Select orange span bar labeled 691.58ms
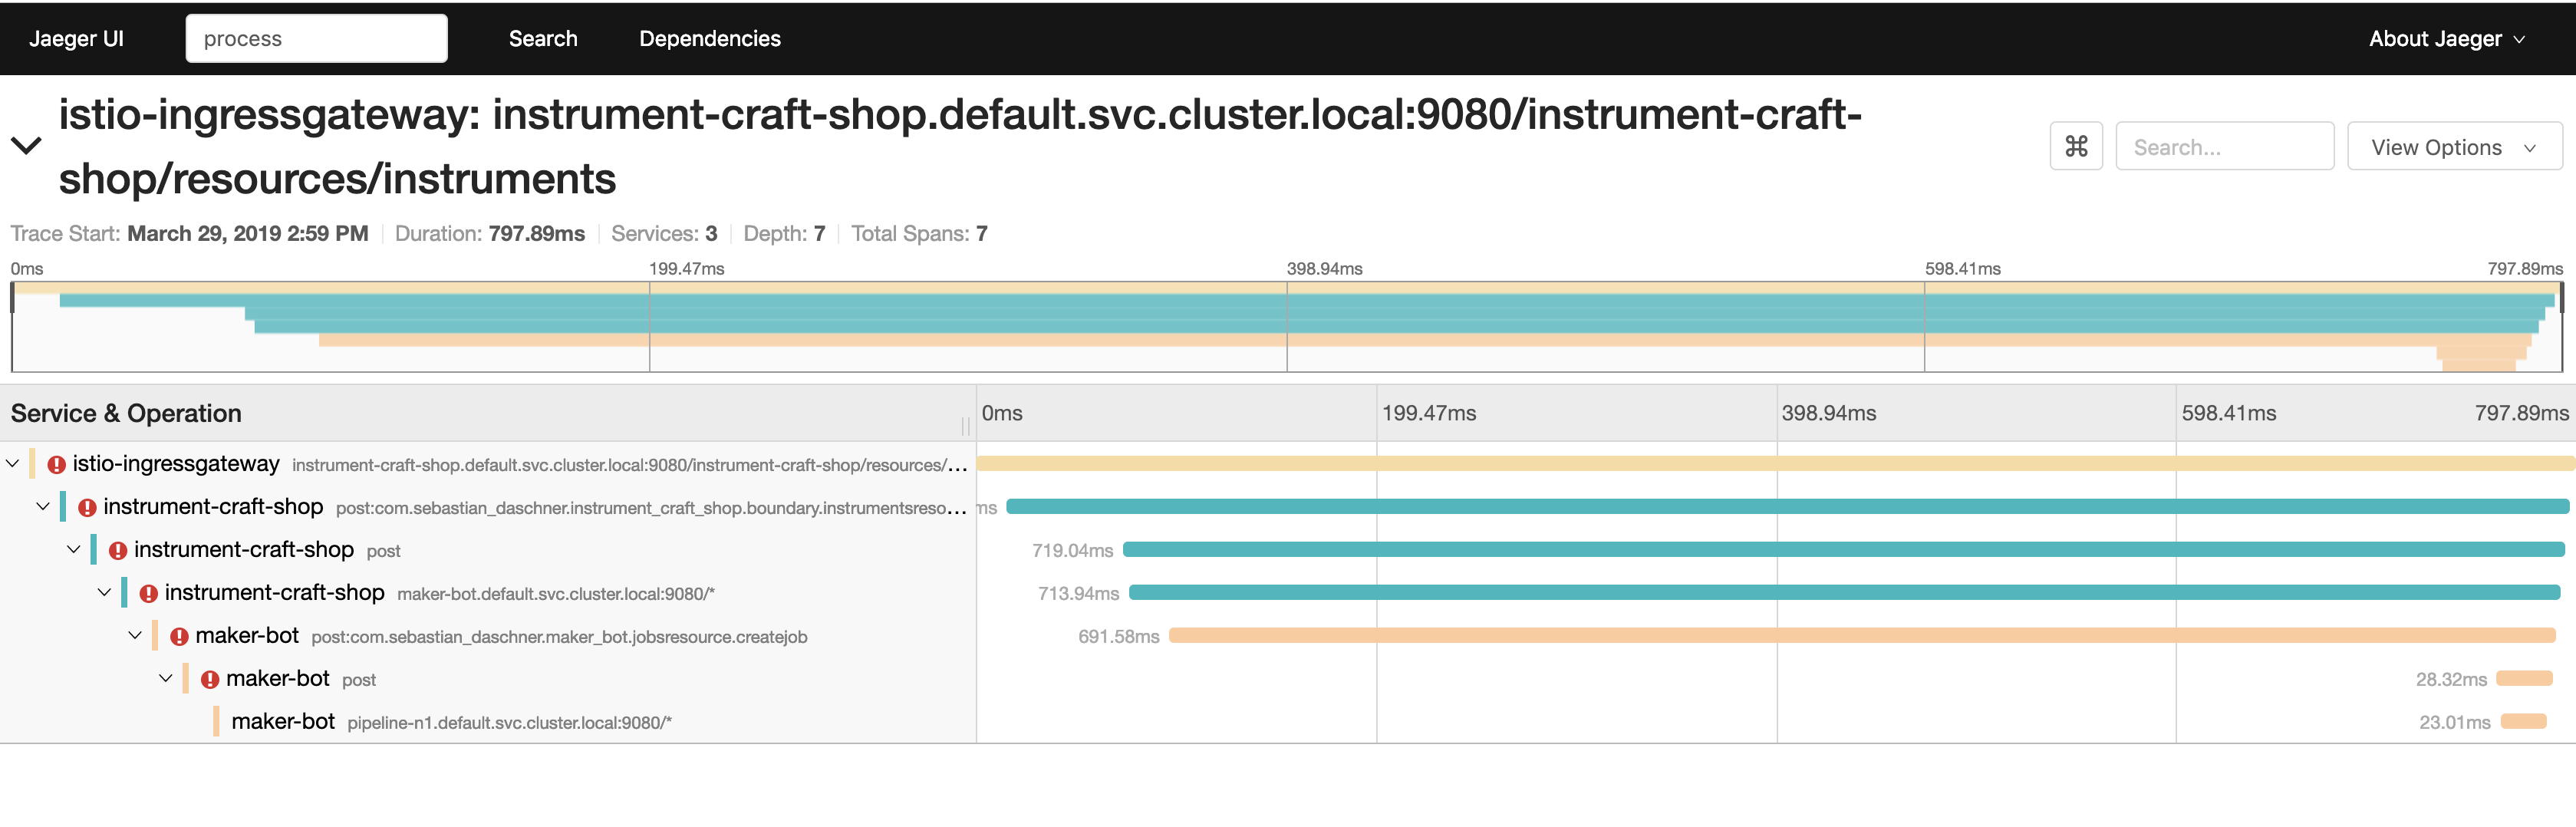The height and width of the screenshot is (827, 2576). tap(1862, 636)
